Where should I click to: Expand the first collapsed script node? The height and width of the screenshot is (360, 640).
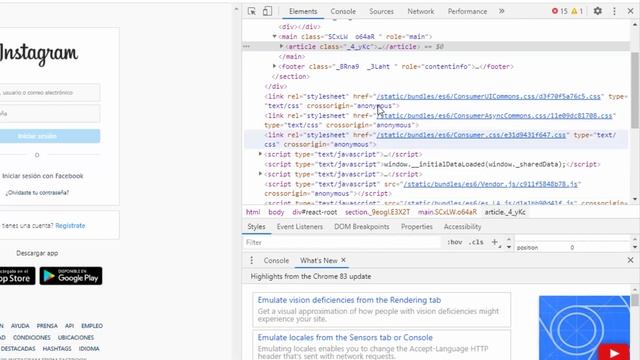(x=260, y=154)
